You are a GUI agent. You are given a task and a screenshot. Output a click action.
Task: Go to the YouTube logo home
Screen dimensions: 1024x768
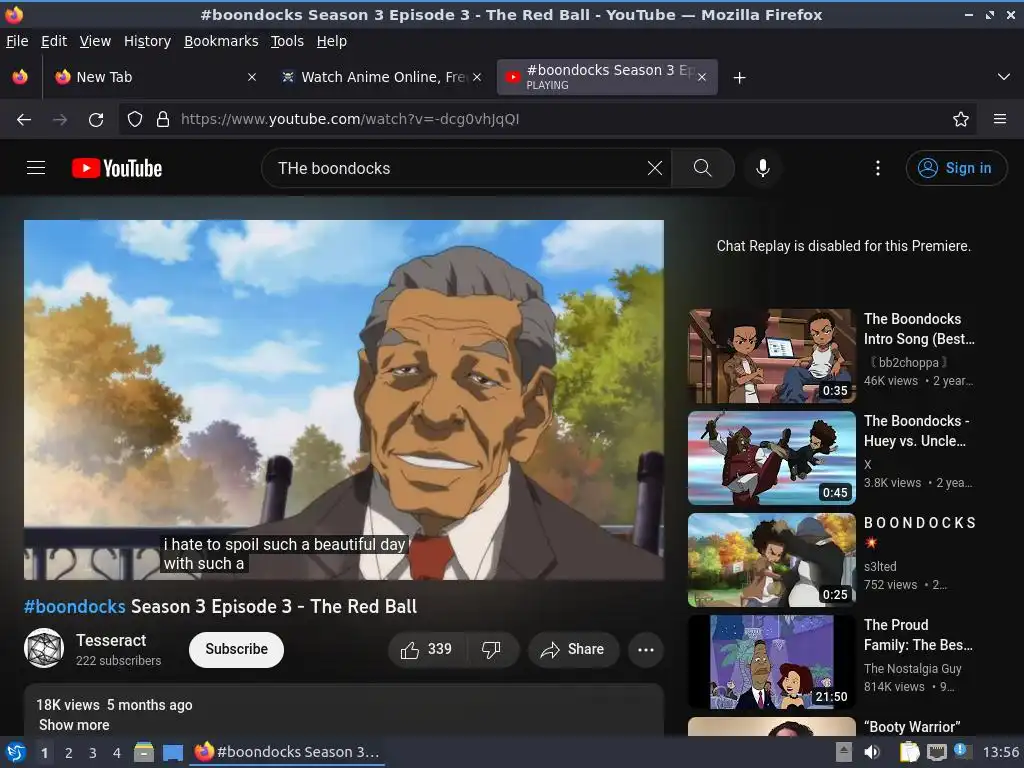[117, 168]
